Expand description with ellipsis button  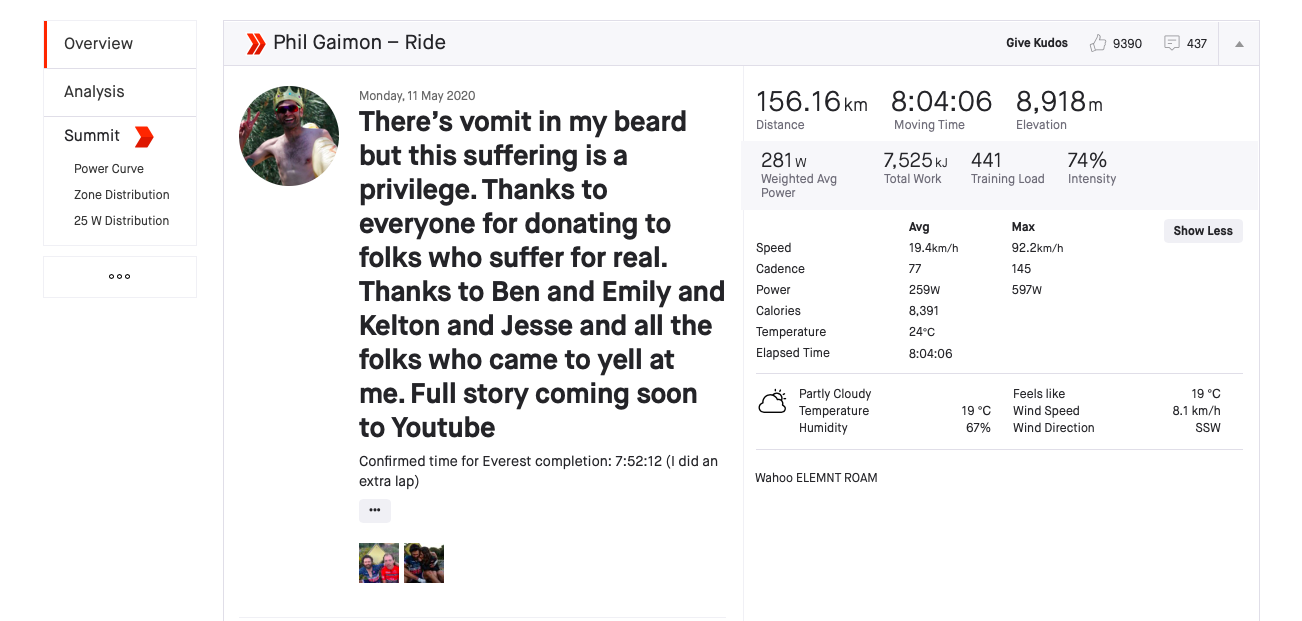click(x=375, y=510)
